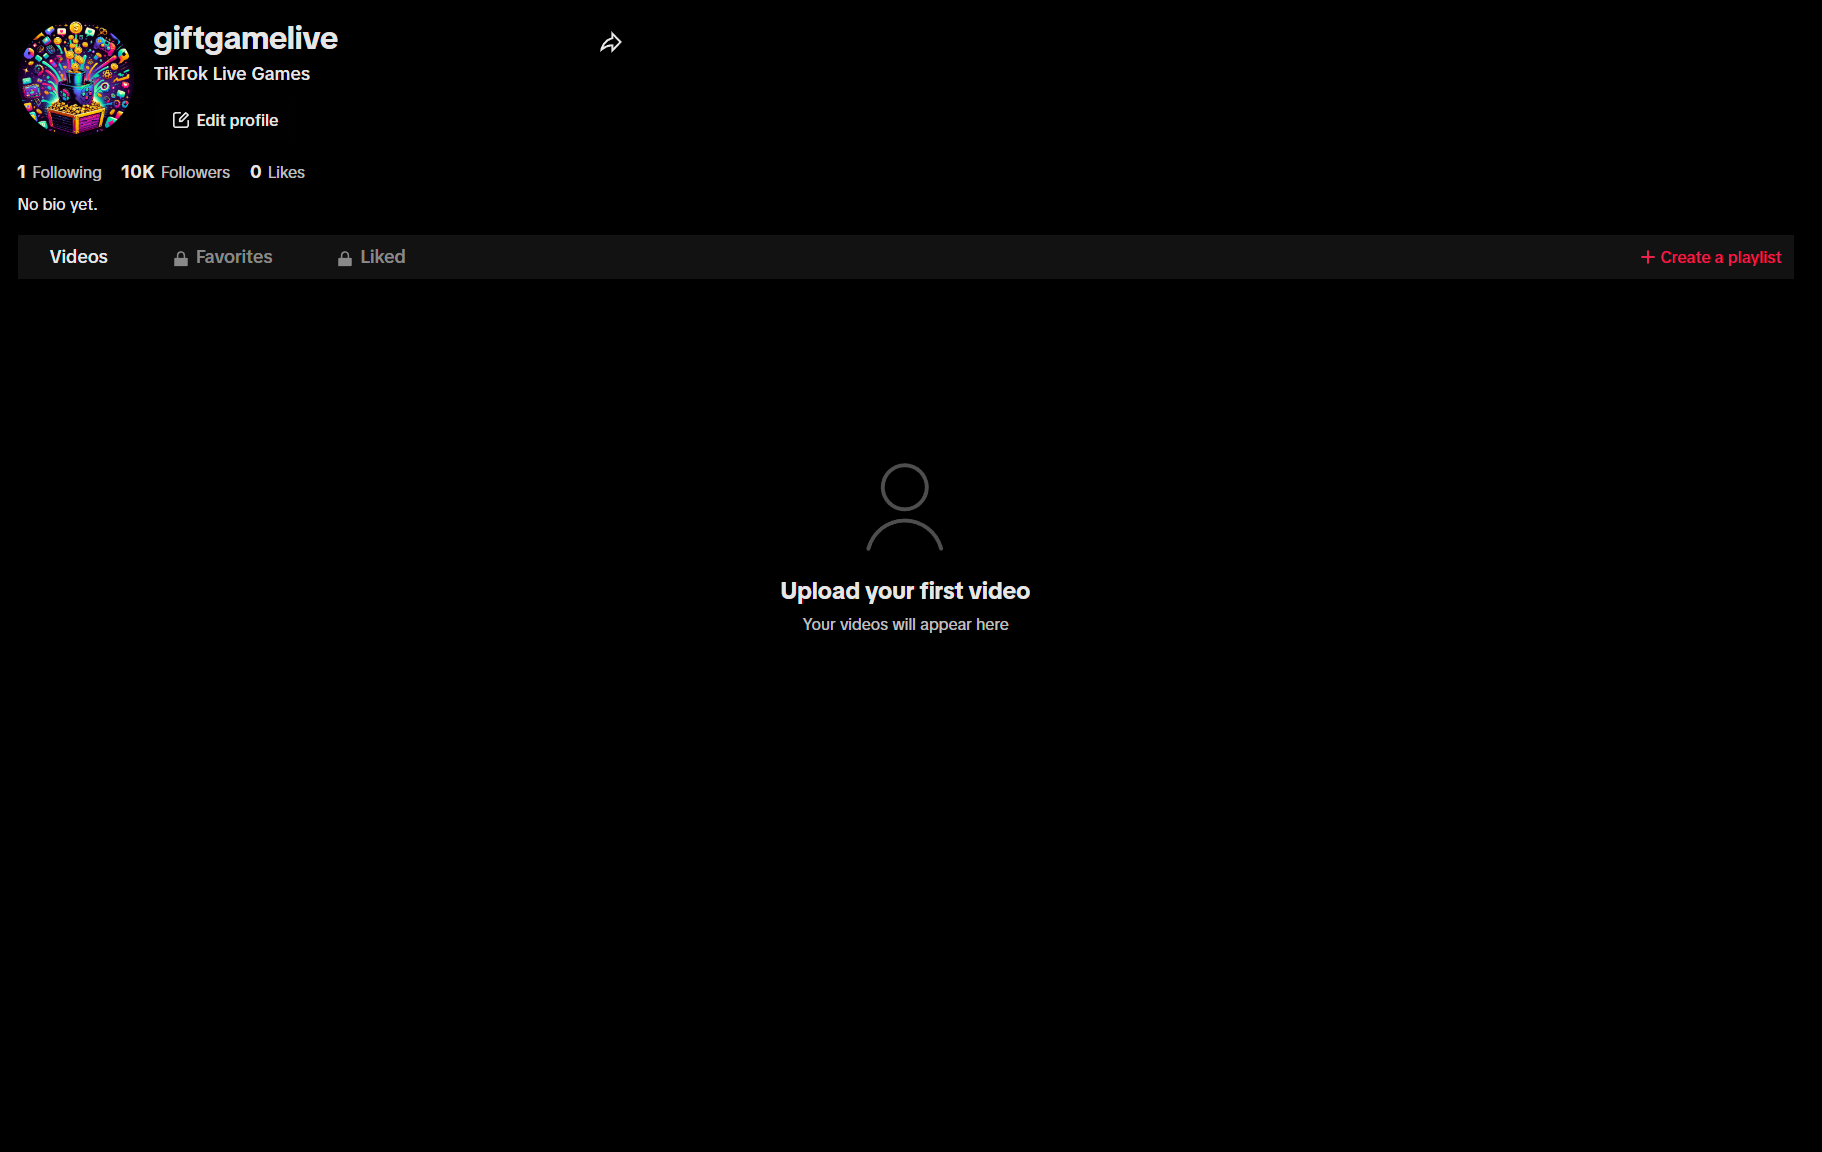This screenshot has width=1822, height=1152.
Task: Click Create a playlist
Action: pos(1711,257)
